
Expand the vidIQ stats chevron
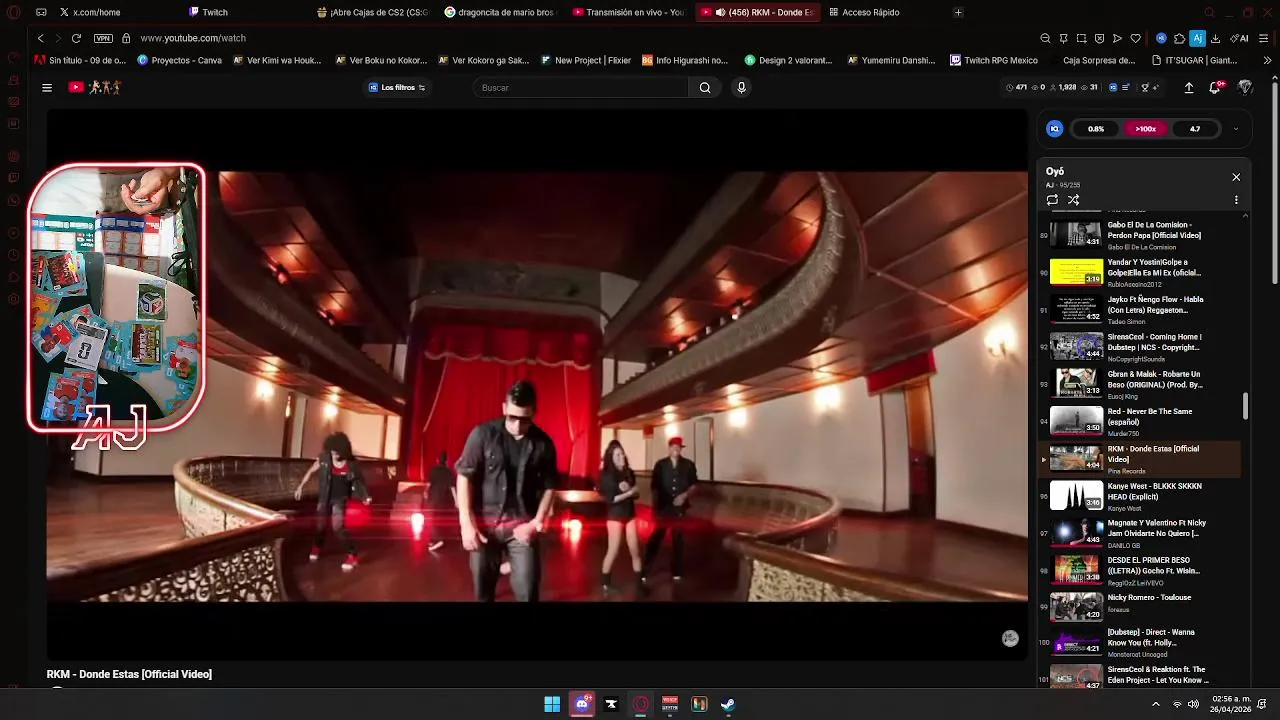(1235, 129)
